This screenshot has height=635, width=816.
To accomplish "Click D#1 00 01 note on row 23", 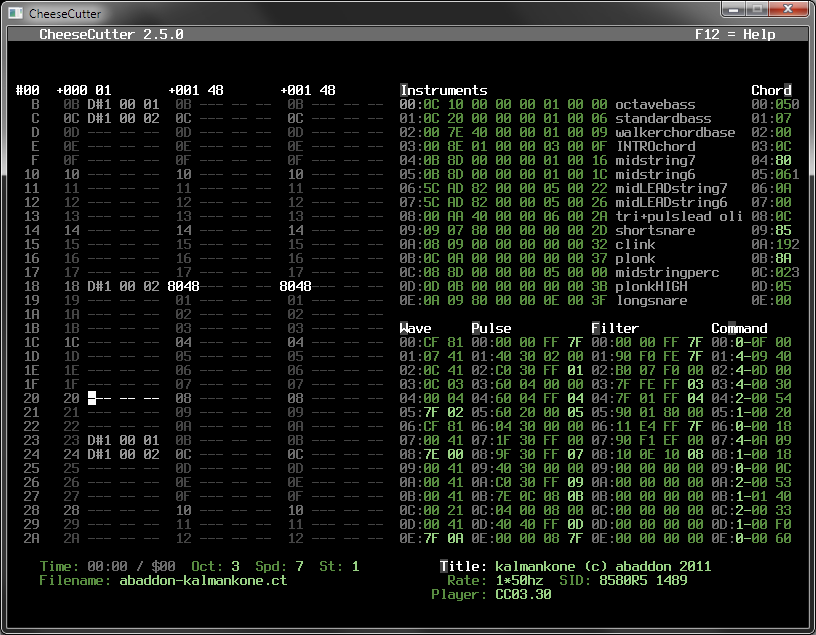I will coord(123,441).
